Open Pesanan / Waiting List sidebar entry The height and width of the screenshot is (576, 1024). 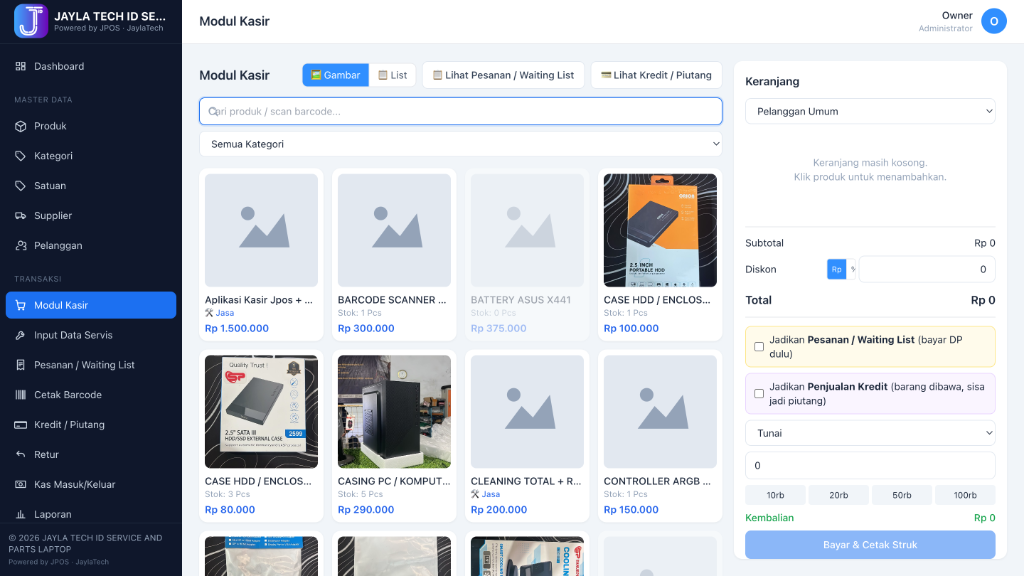point(91,365)
